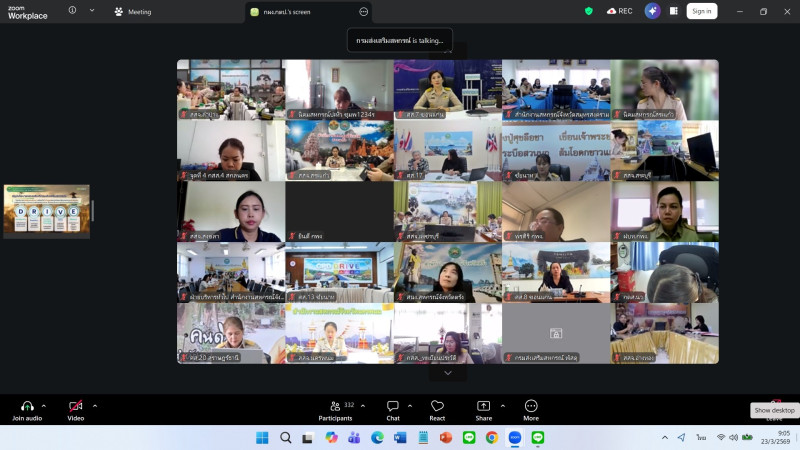Expand the Participants options caret
The height and width of the screenshot is (450, 800).
[366, 406]
